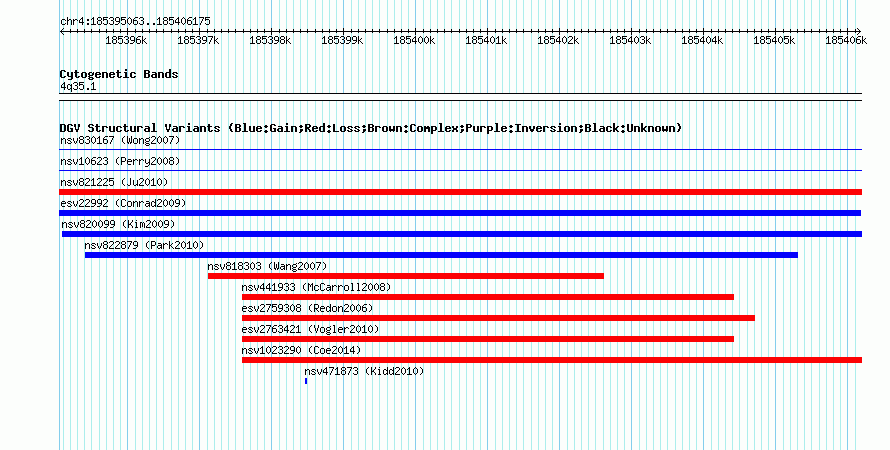Select the nsv10623 (Perry2008) label
Screen dimensions: 890x450
point(120,161)
